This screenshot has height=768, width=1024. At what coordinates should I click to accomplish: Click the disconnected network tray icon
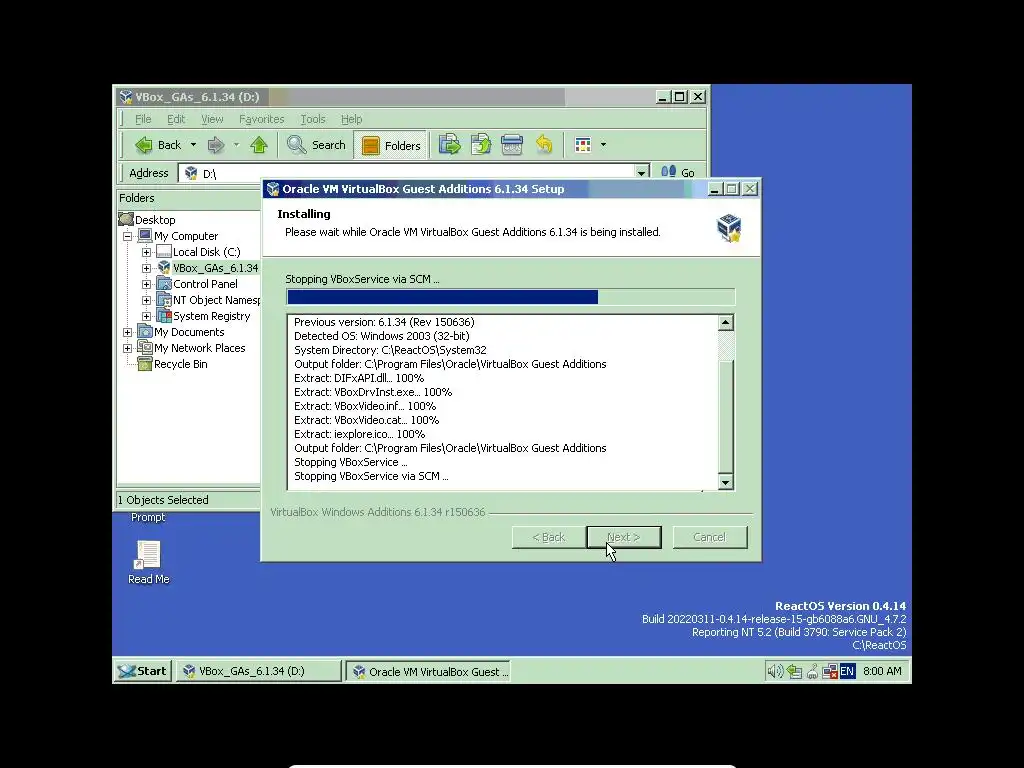click(829, 671)
